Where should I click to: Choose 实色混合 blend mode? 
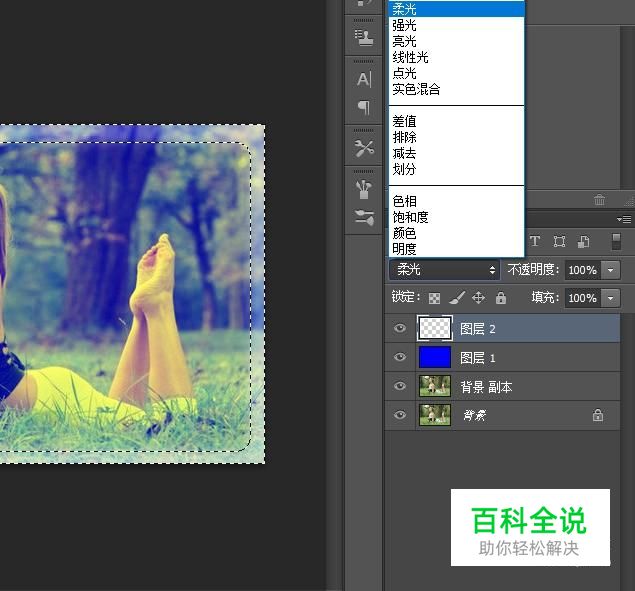point(456,89)
